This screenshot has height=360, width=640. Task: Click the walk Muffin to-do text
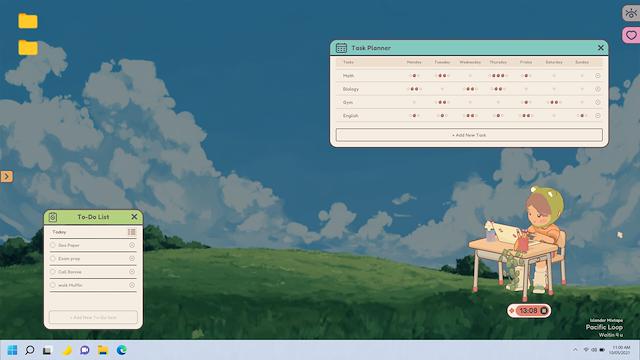tap(70, 285)
